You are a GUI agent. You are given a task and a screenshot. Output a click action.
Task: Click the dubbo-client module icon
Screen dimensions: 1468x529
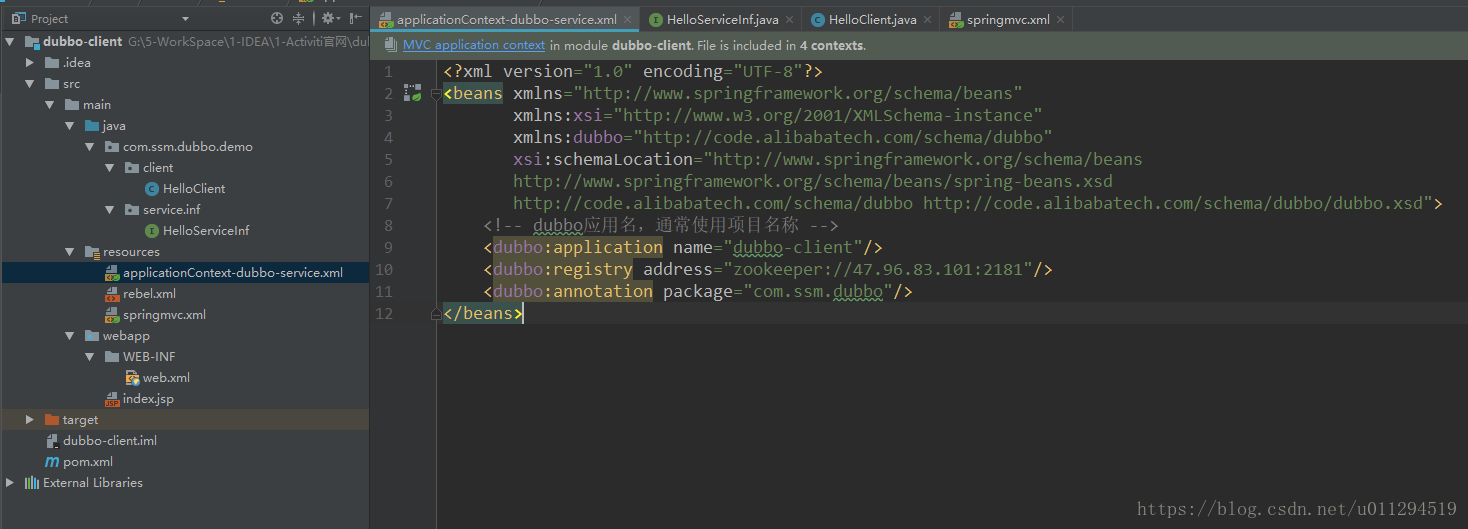(x=32, y=42)
